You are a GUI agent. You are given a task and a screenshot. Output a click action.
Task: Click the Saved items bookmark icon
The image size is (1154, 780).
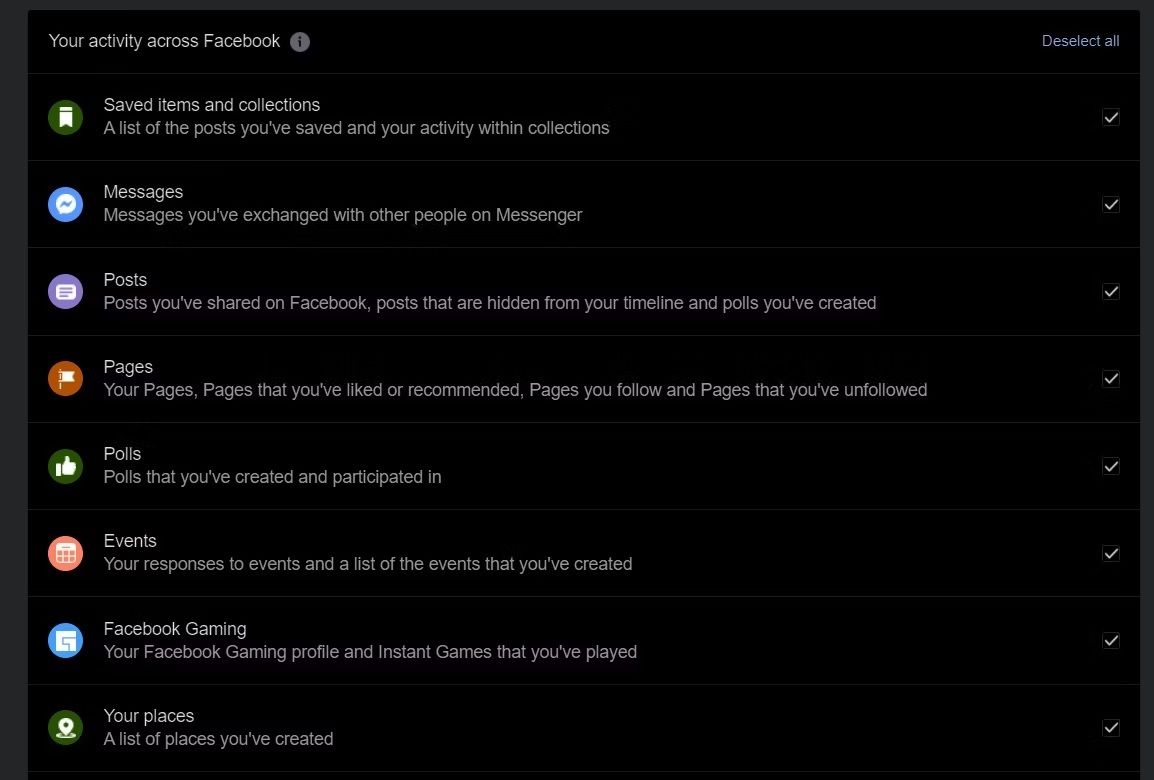click(65, 116)
